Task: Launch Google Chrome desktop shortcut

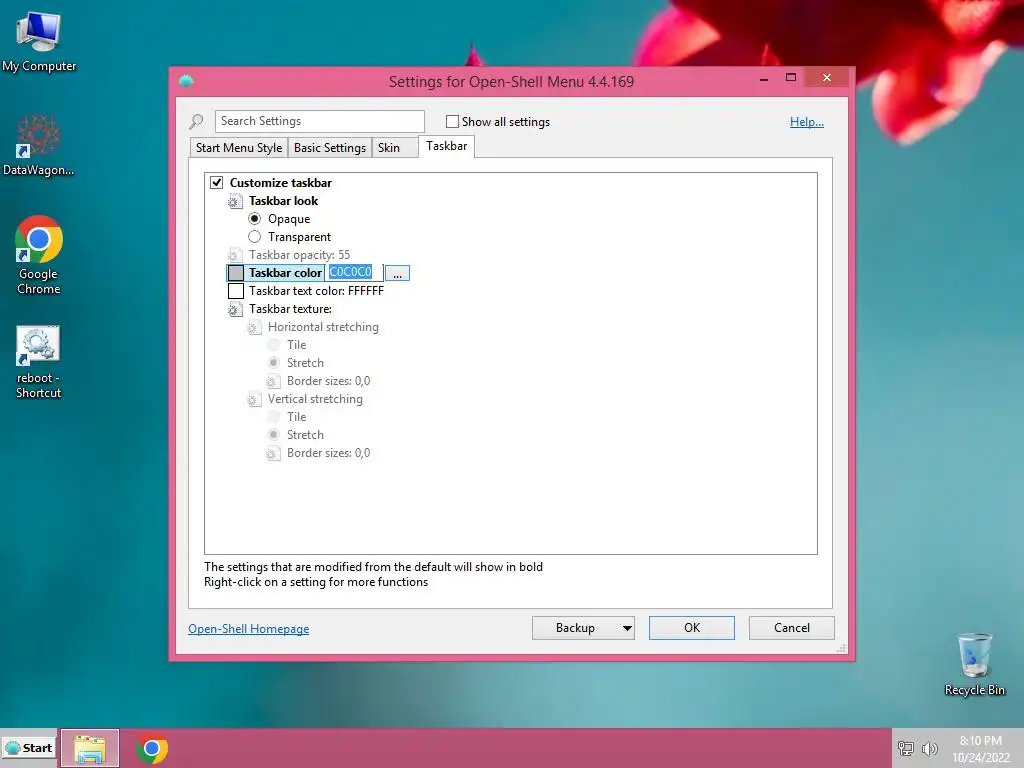Action: coord(39,255)
